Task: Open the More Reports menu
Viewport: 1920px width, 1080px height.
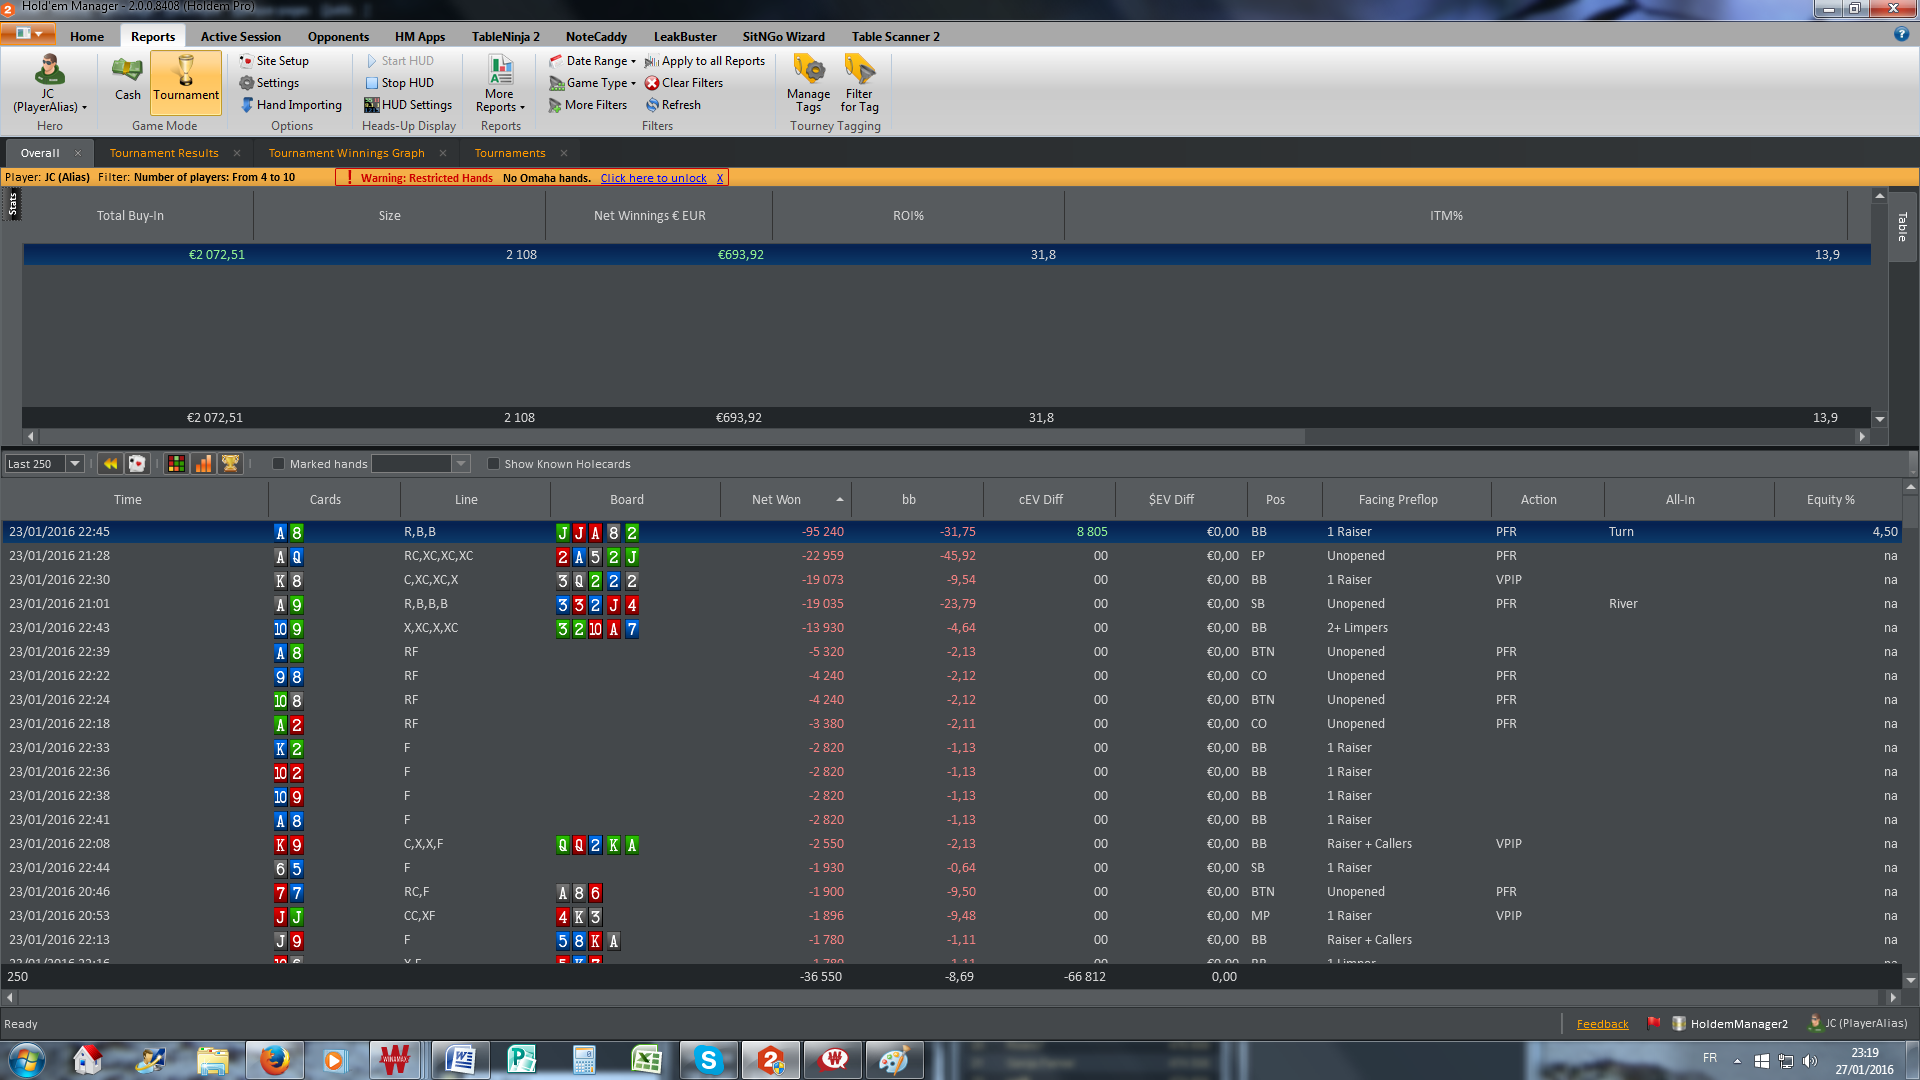Action: (500, 84)
